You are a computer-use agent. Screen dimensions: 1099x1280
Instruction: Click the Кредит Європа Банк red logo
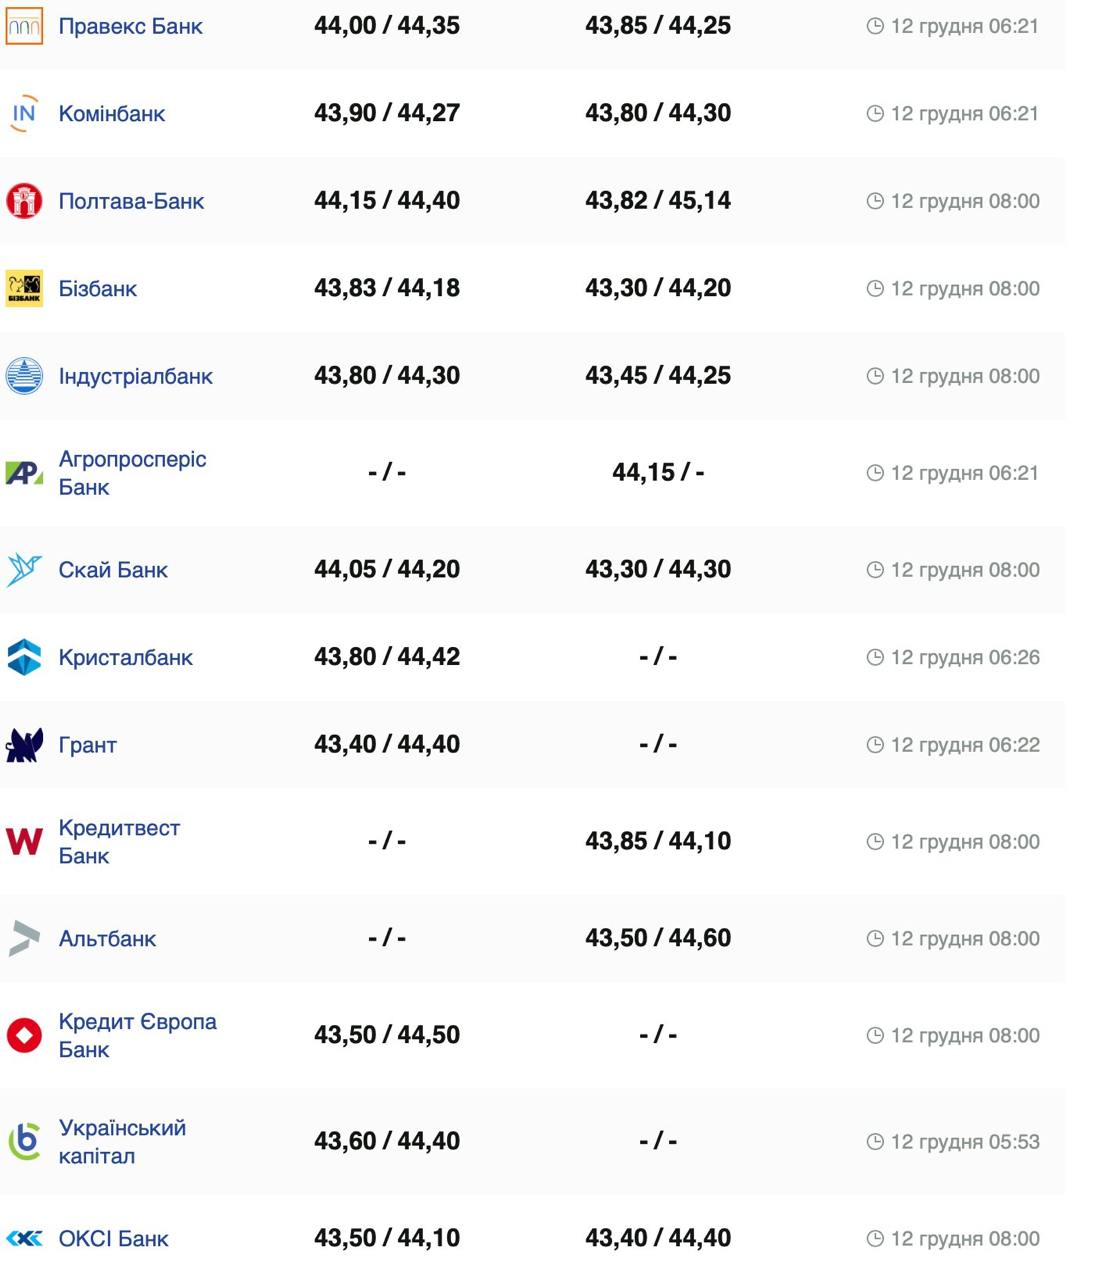[24, 1035]
